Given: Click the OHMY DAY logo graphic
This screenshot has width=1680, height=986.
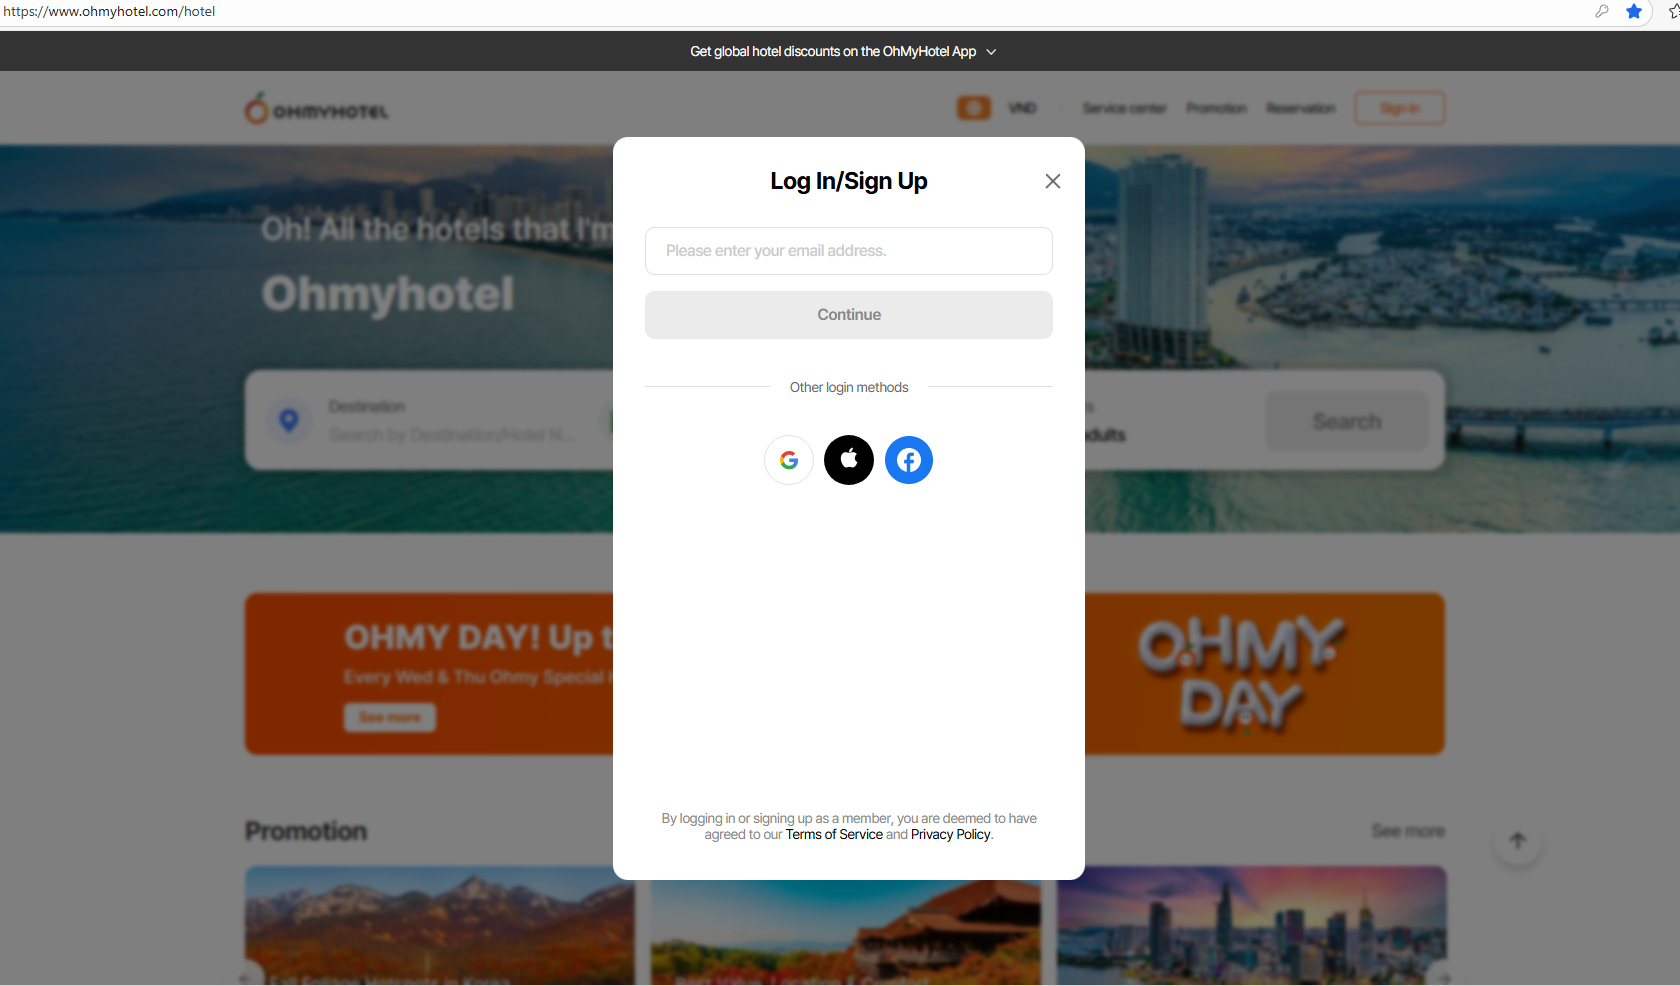Looking at the screenshot, I should (x=1242, y=674).
